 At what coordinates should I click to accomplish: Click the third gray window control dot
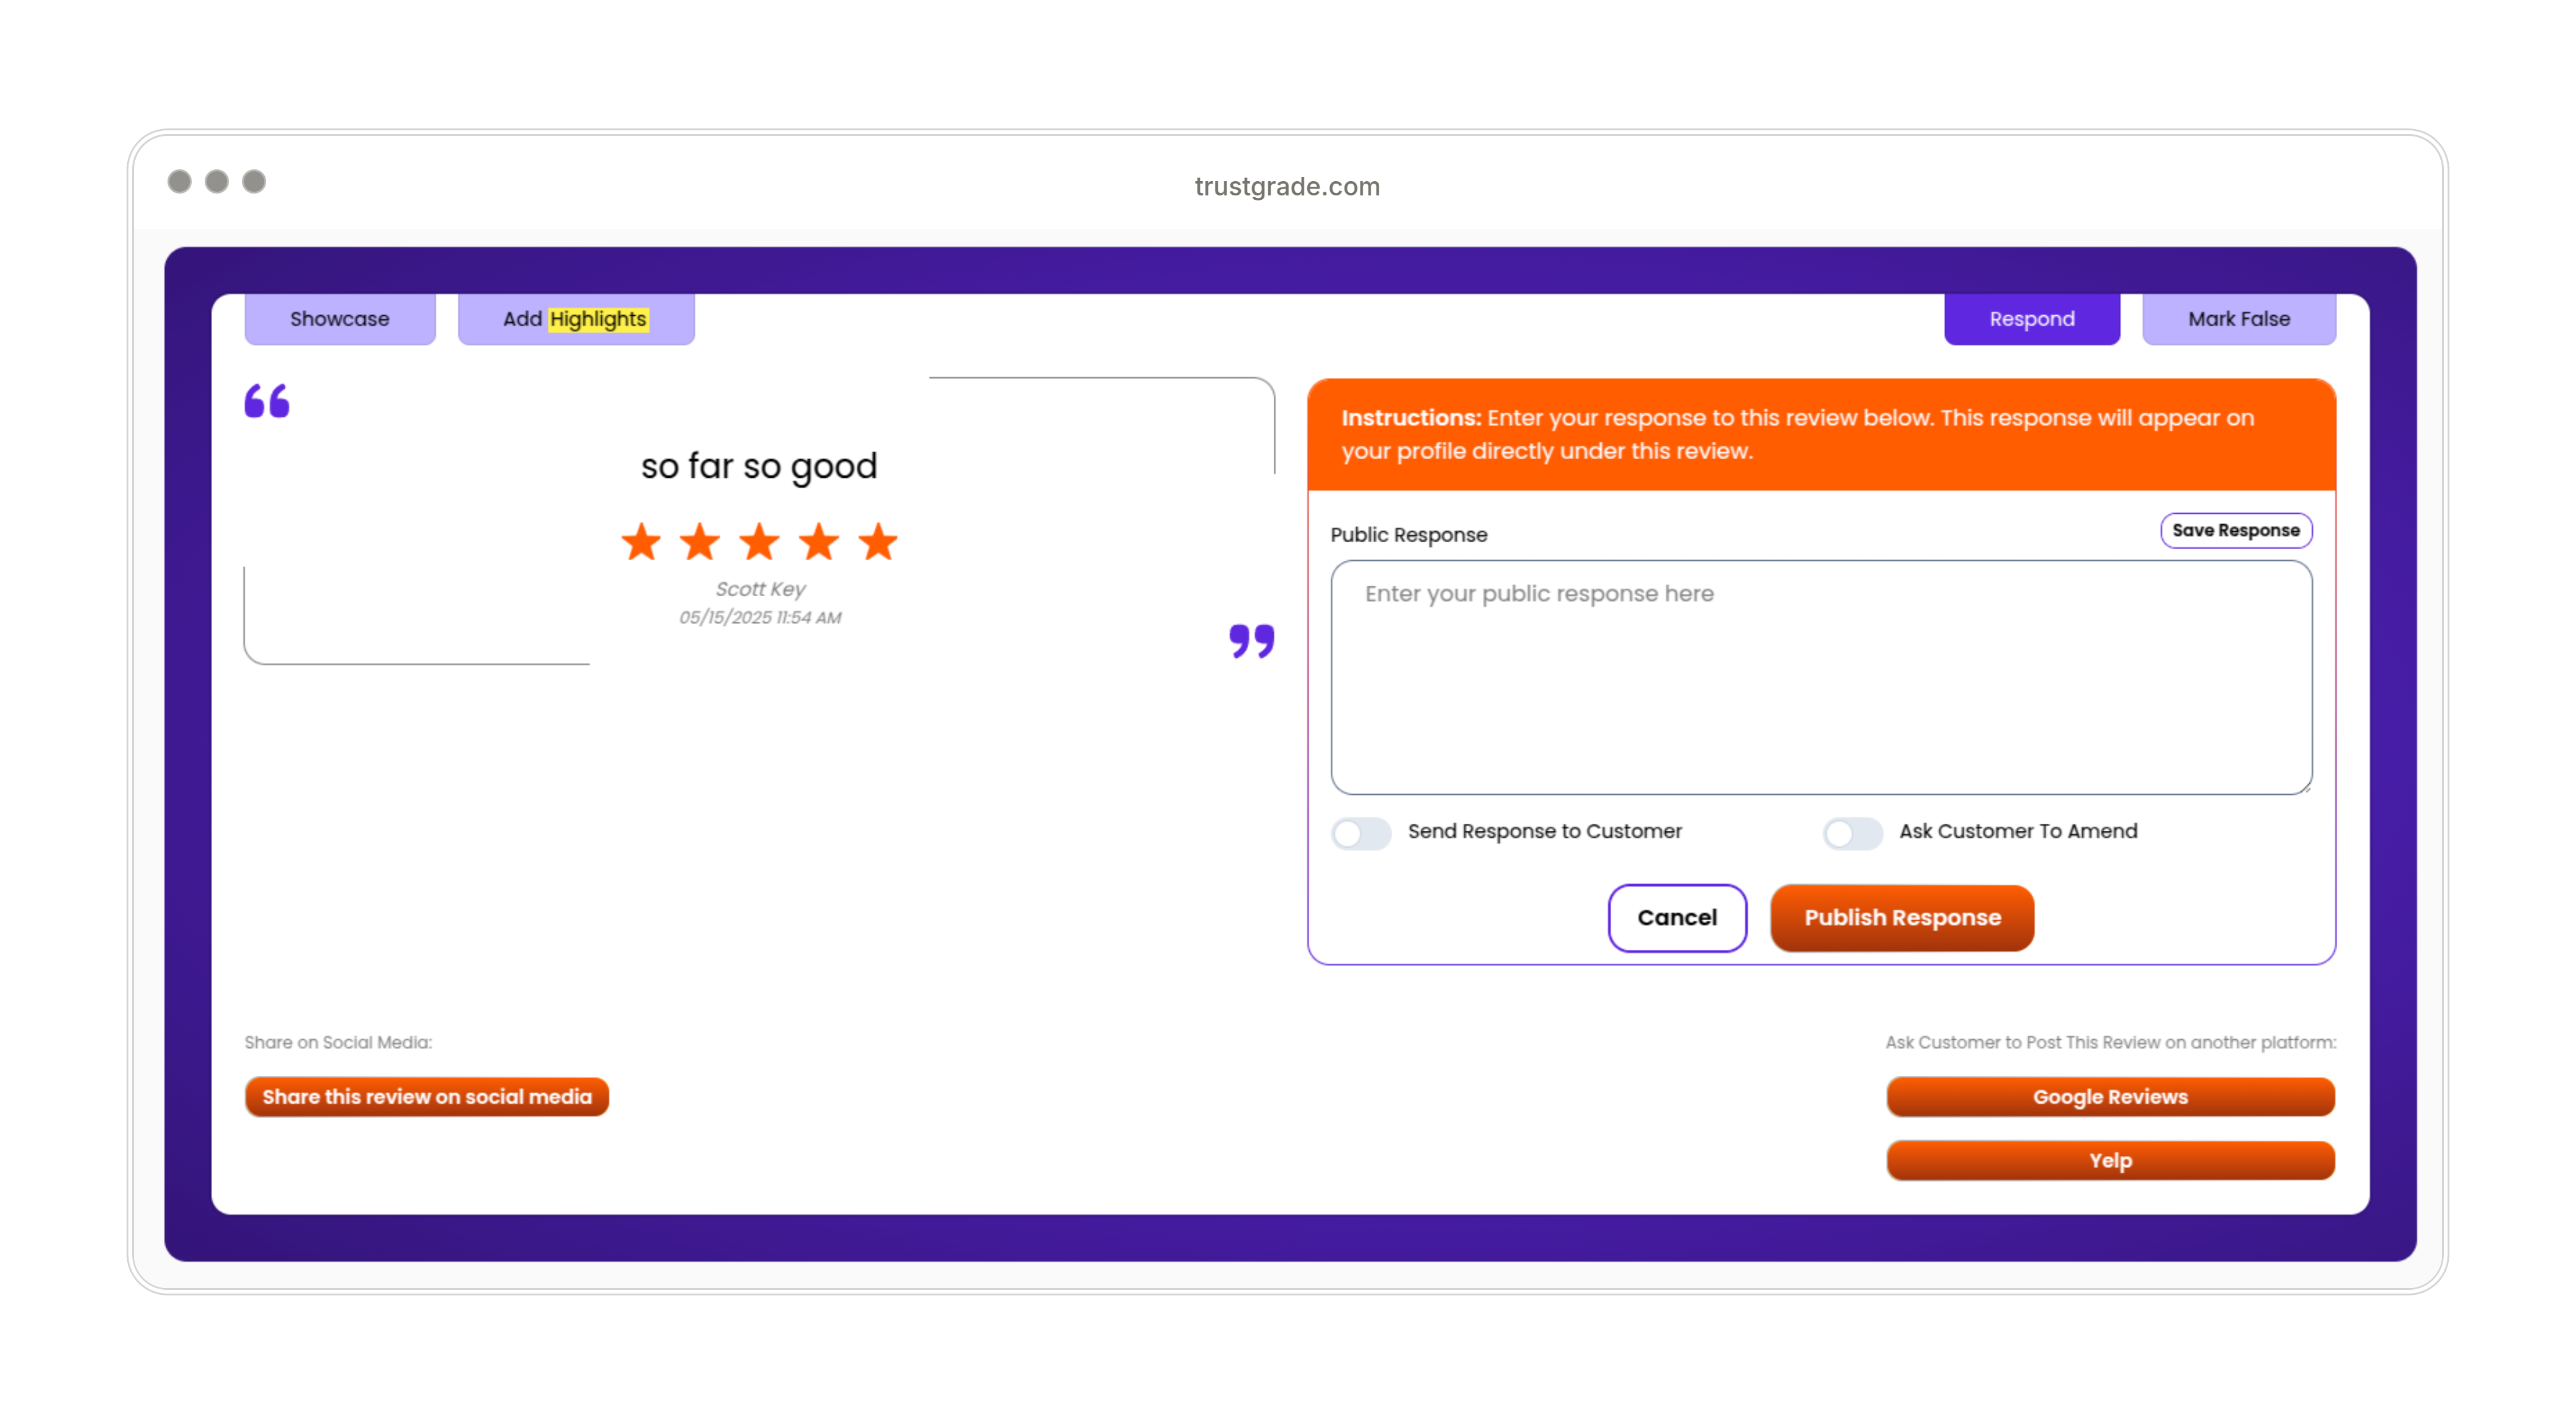(x=254, y=181)
